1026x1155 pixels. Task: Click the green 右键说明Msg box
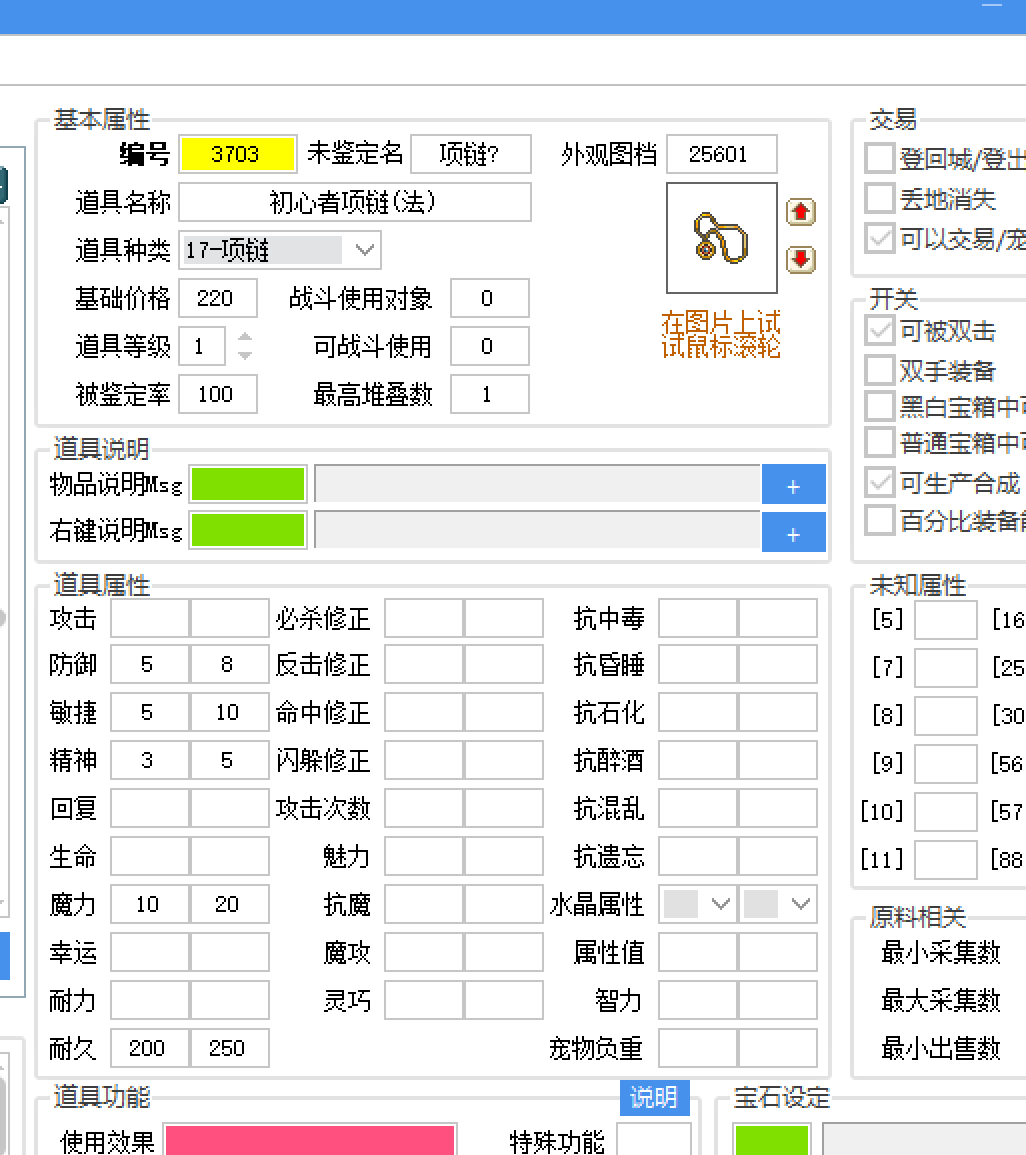click(248, 530)
